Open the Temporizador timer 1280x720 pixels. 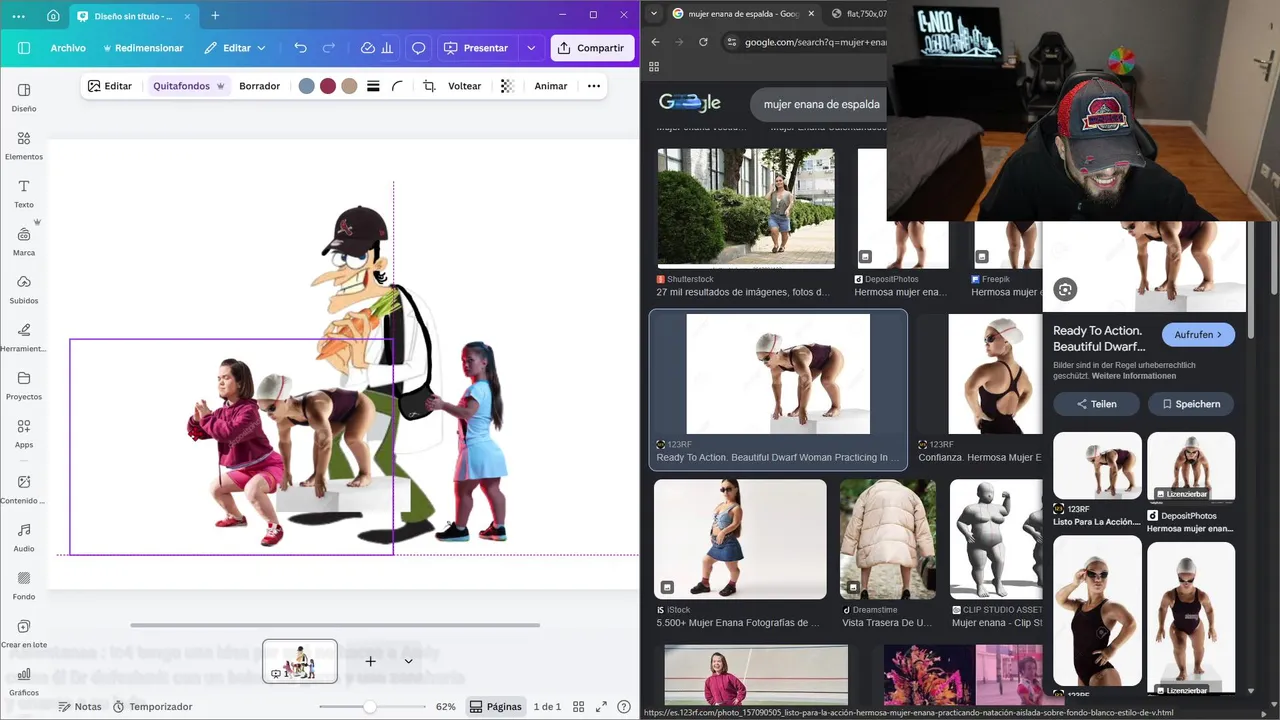point(152,707)
